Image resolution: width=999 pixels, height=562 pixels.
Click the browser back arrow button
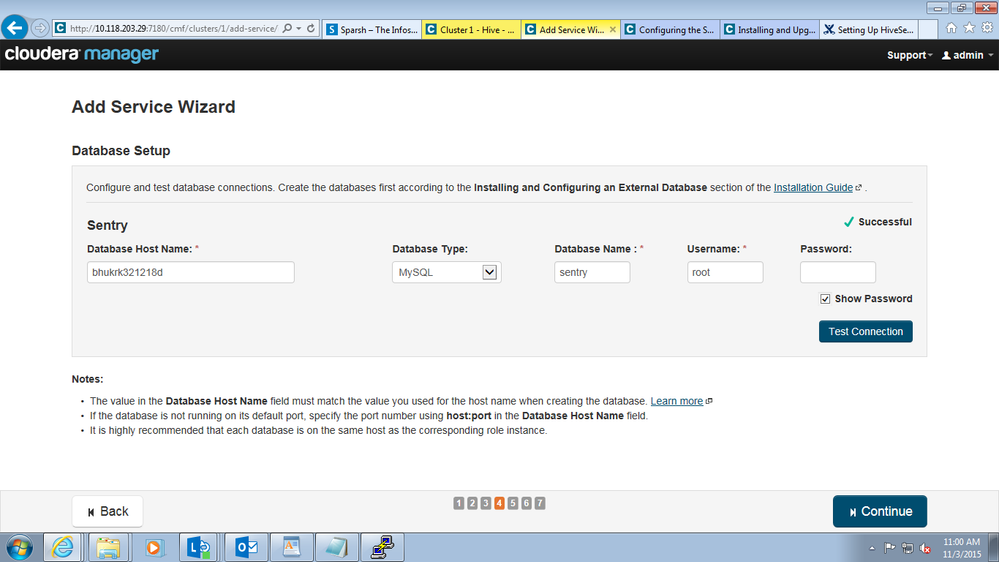coord(15,28)
